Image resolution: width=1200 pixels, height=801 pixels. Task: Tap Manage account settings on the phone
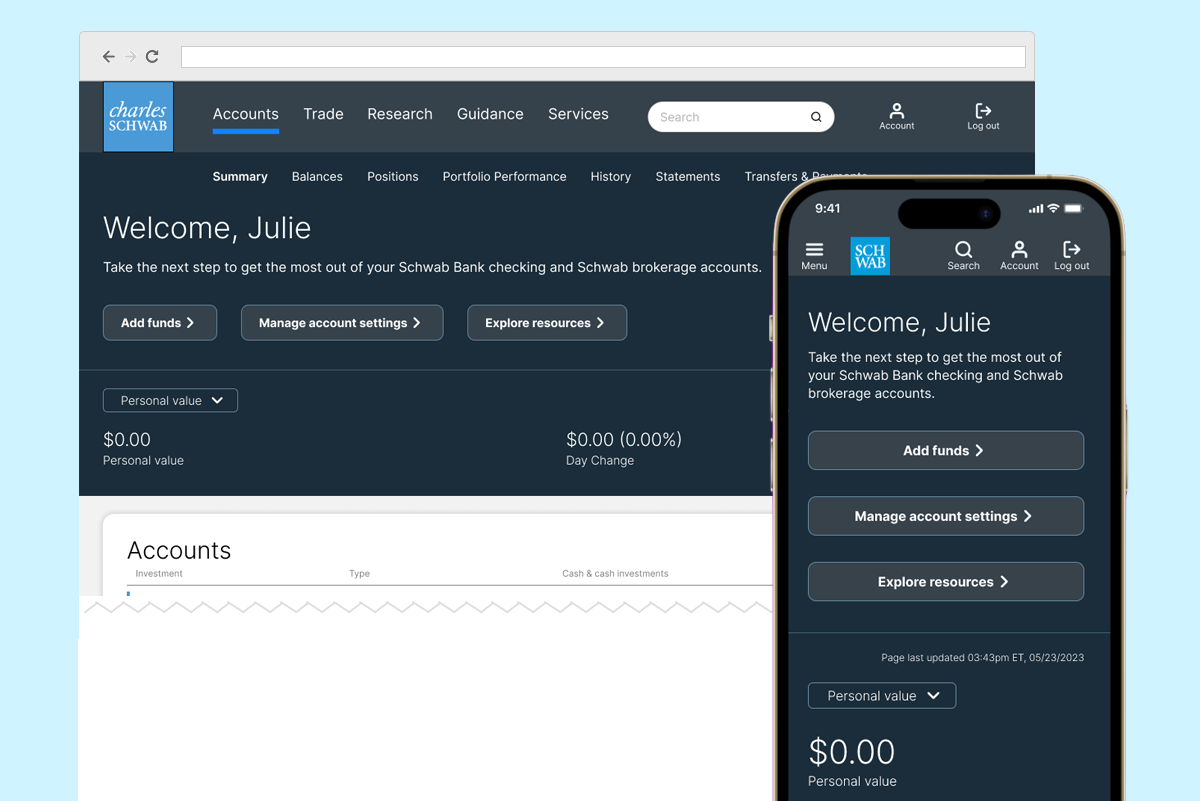coord(946,516)
